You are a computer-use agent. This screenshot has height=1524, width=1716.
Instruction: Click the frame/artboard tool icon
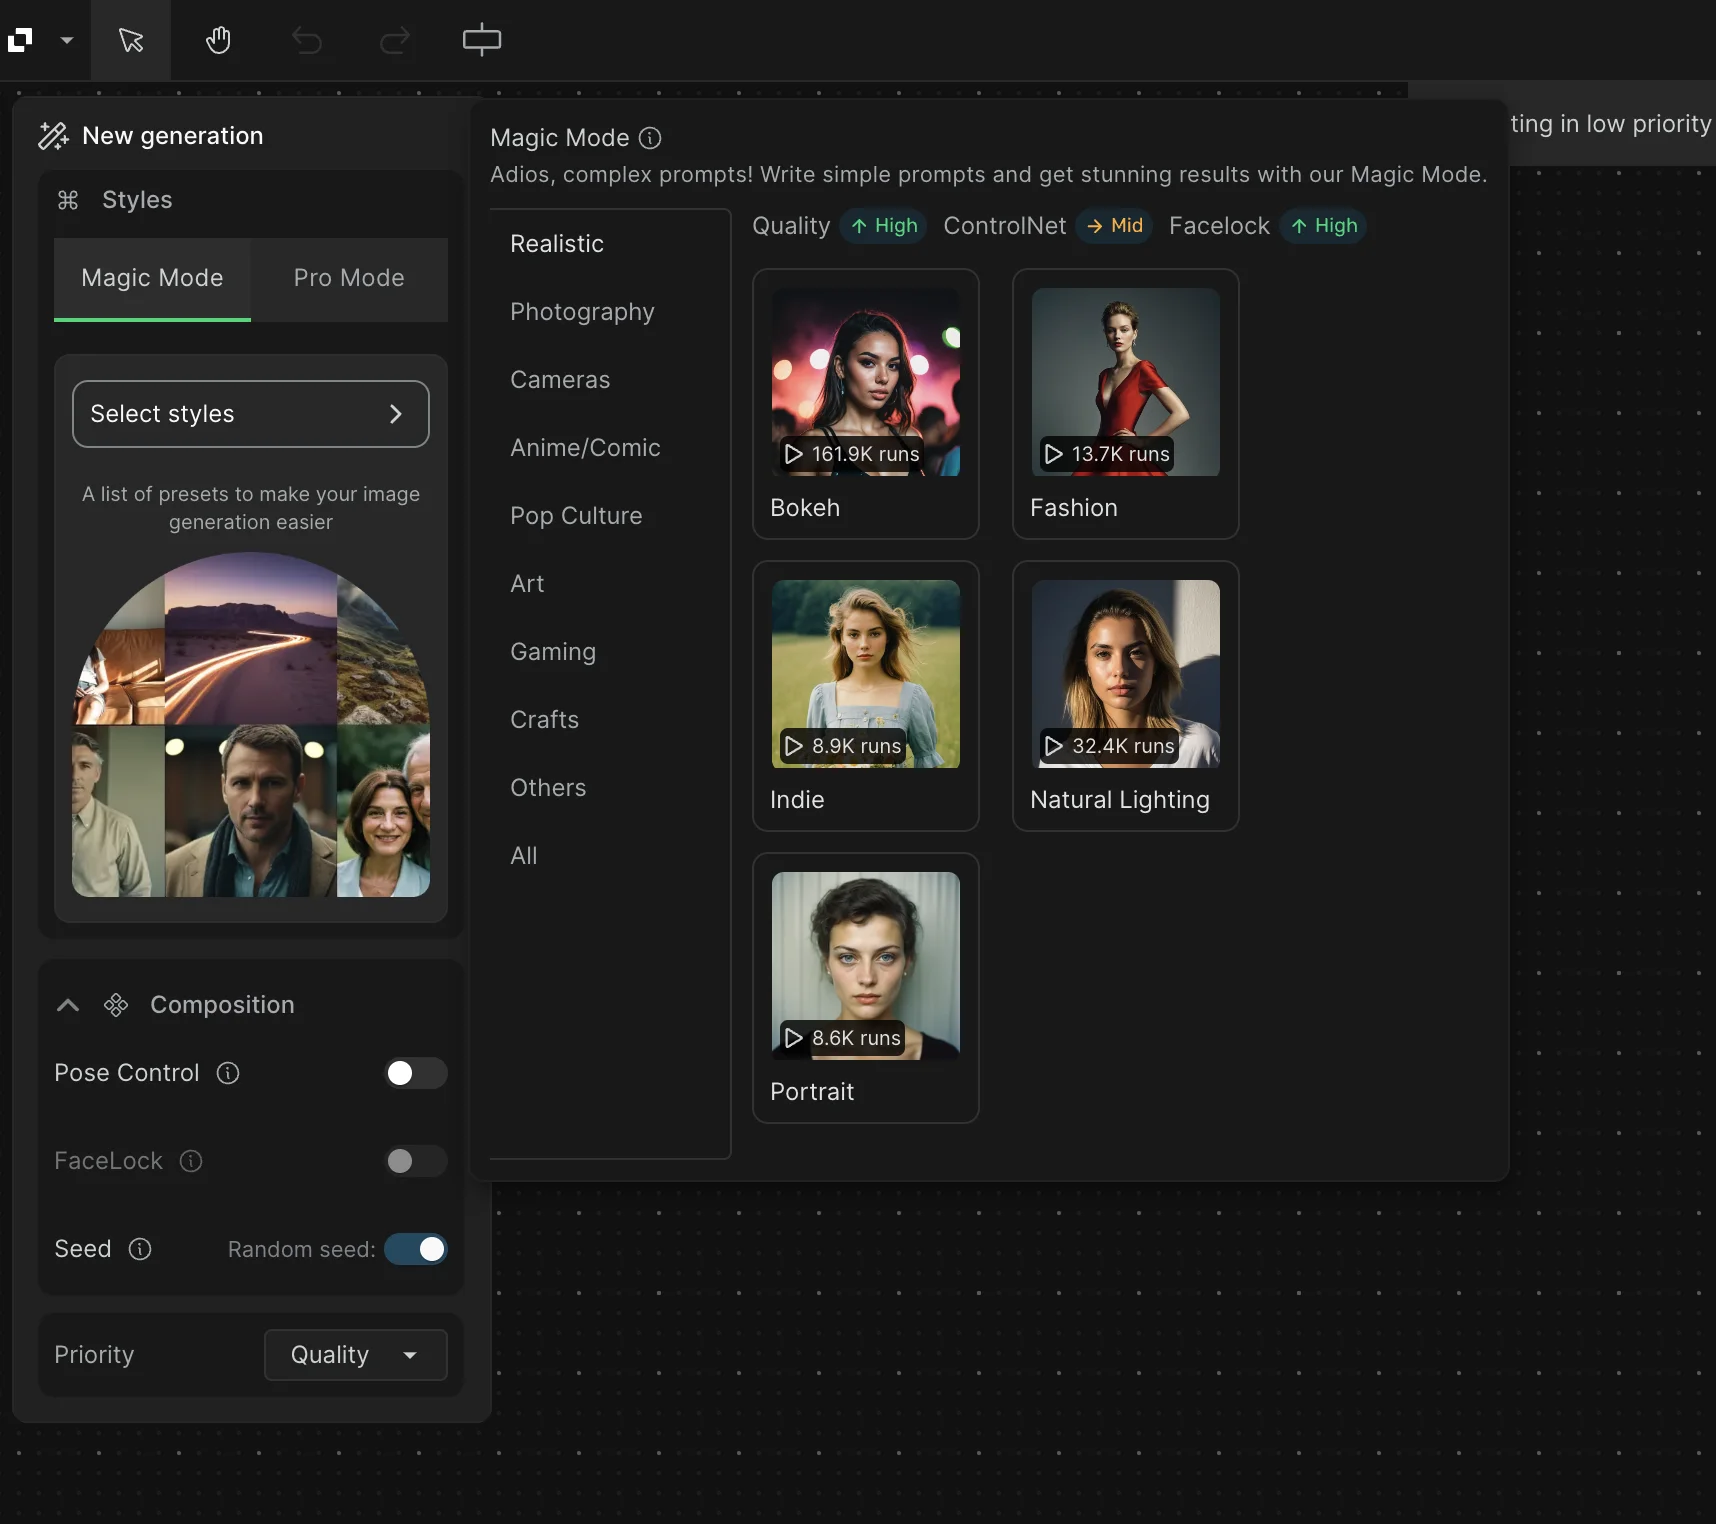[482, 40]
